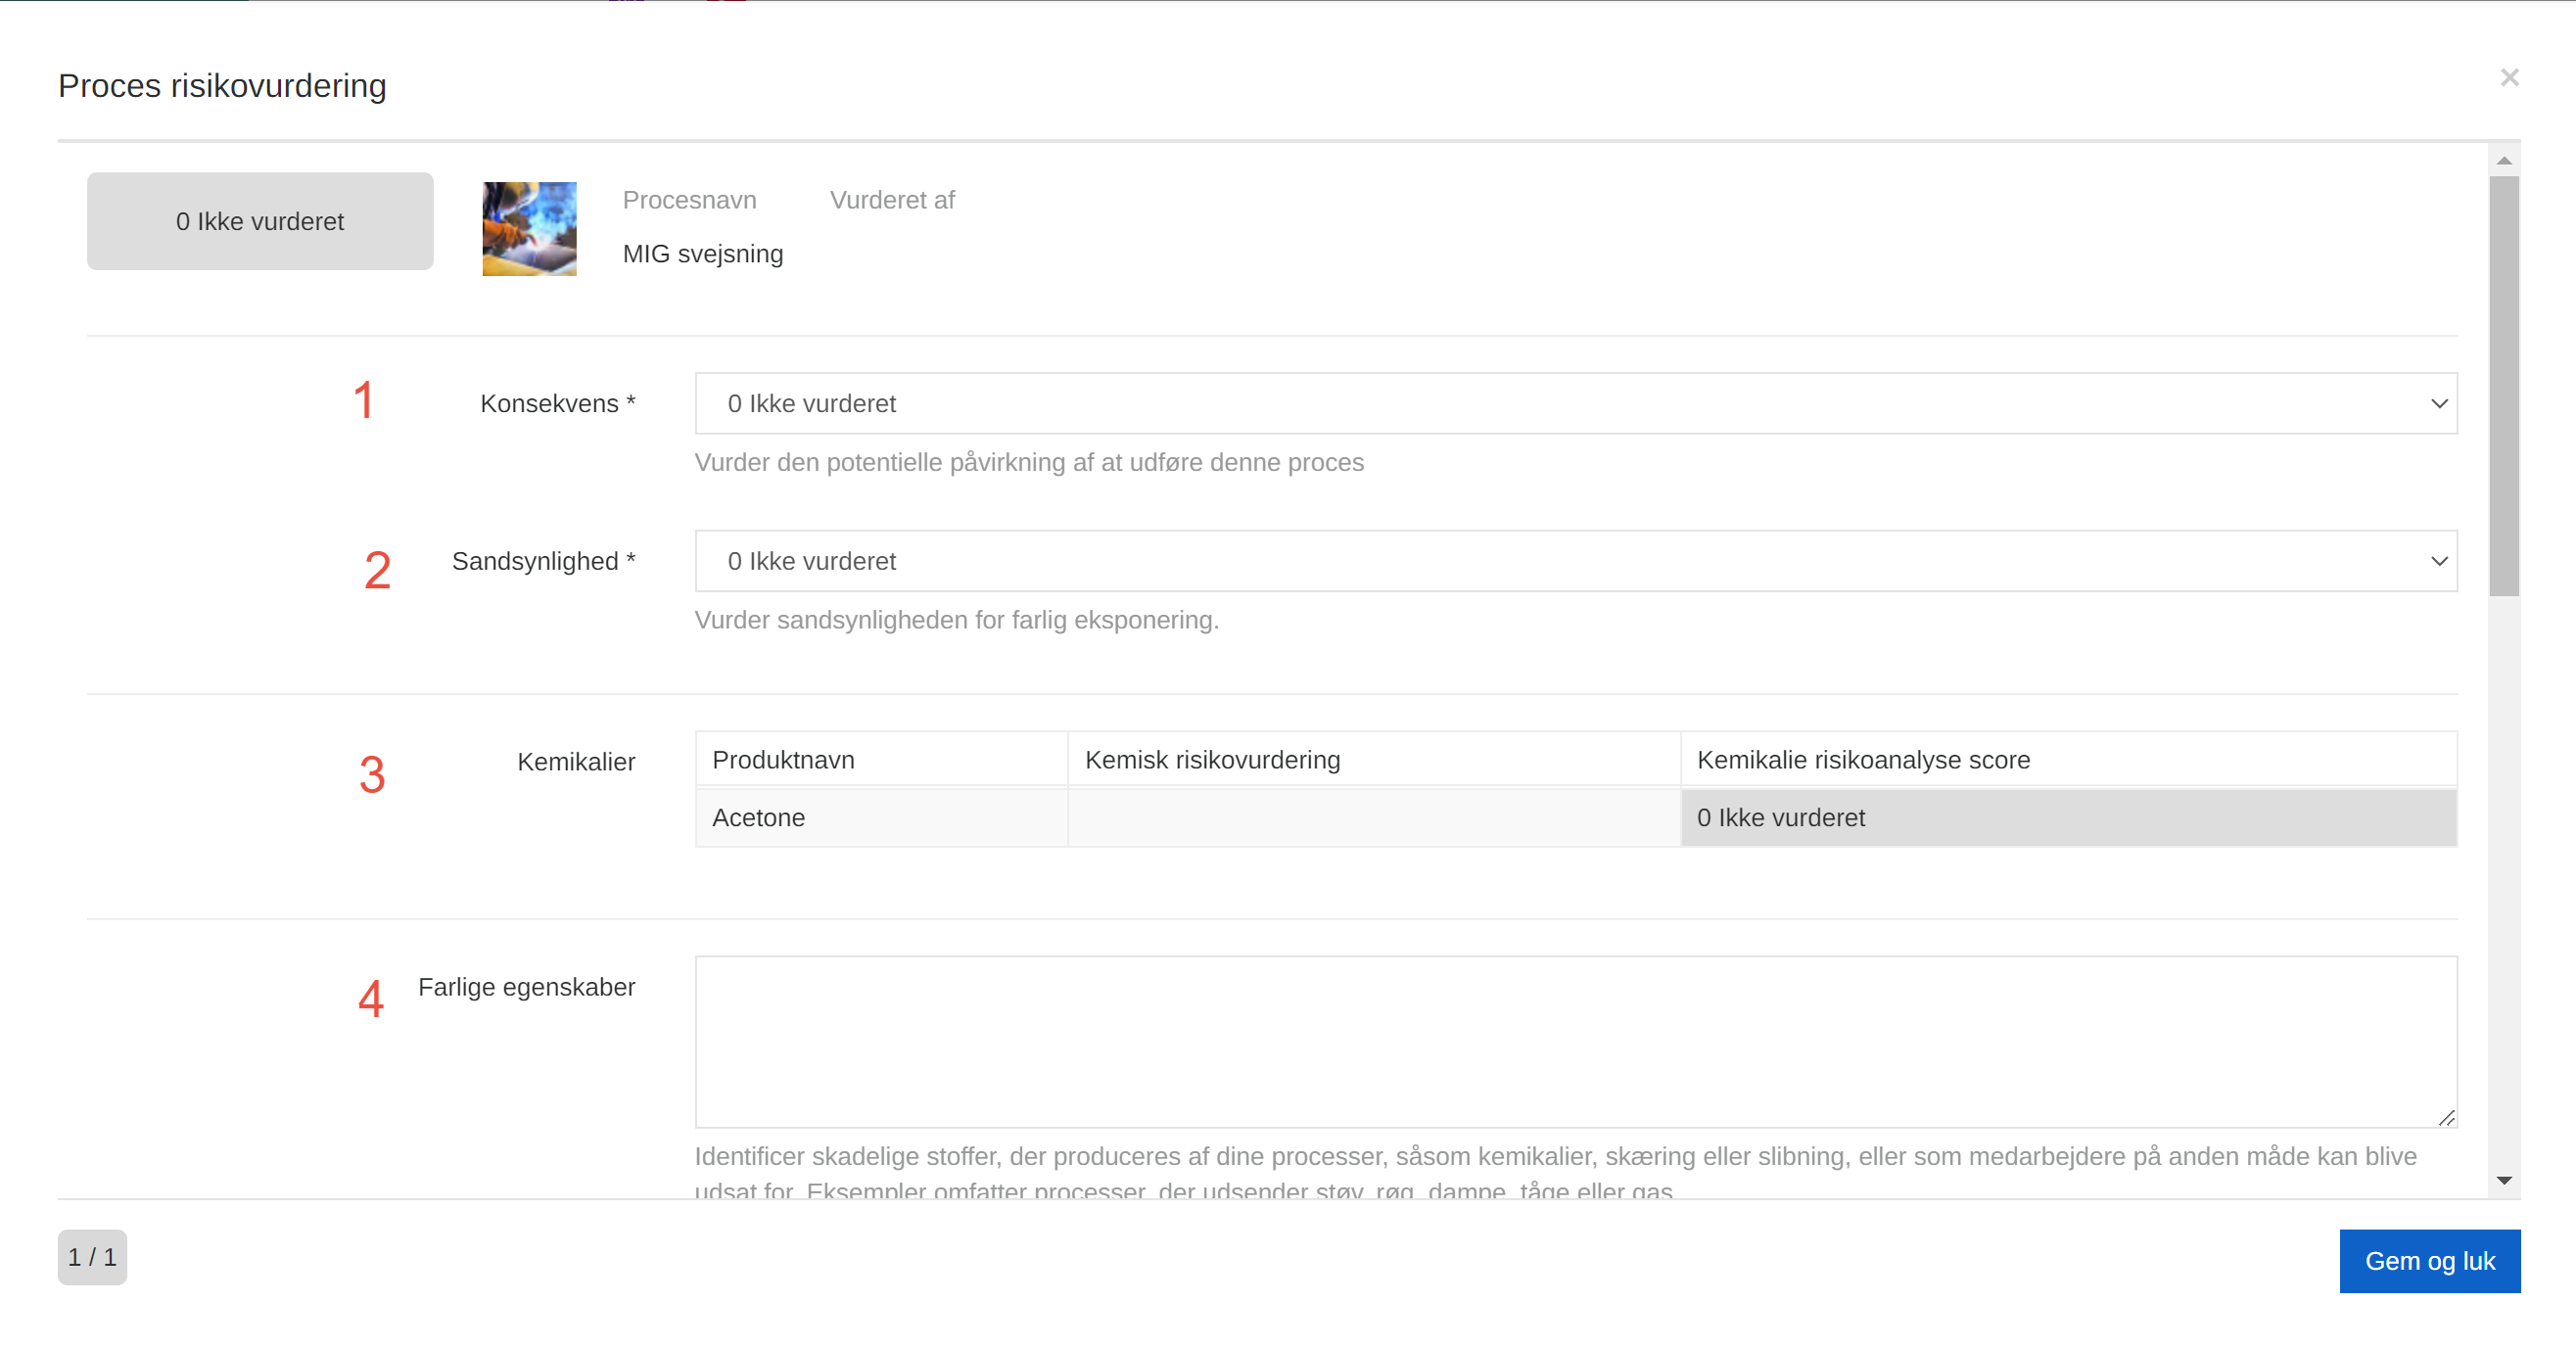This screenshot has width=2576, height=1348.
Task: Click the Produktnavn column header
Action: (880, 760)
